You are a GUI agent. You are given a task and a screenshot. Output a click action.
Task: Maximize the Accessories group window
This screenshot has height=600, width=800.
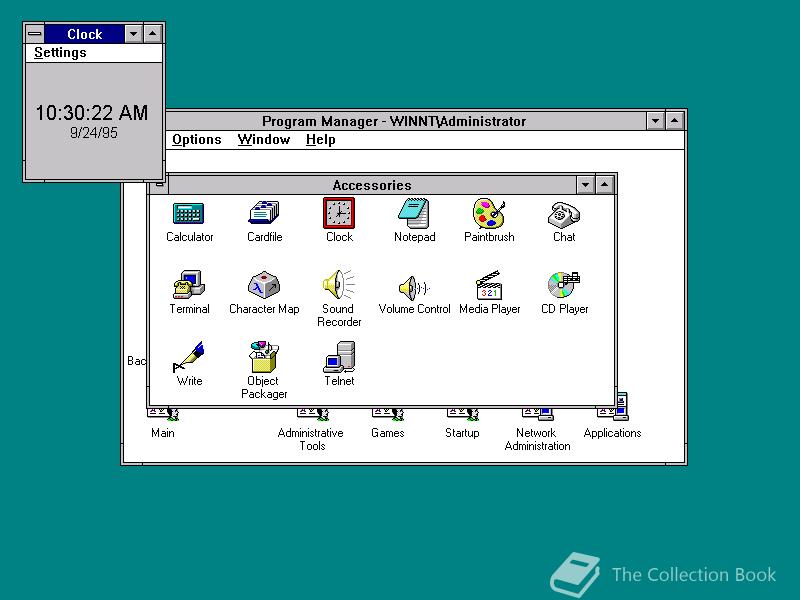[x=605, y=185]
